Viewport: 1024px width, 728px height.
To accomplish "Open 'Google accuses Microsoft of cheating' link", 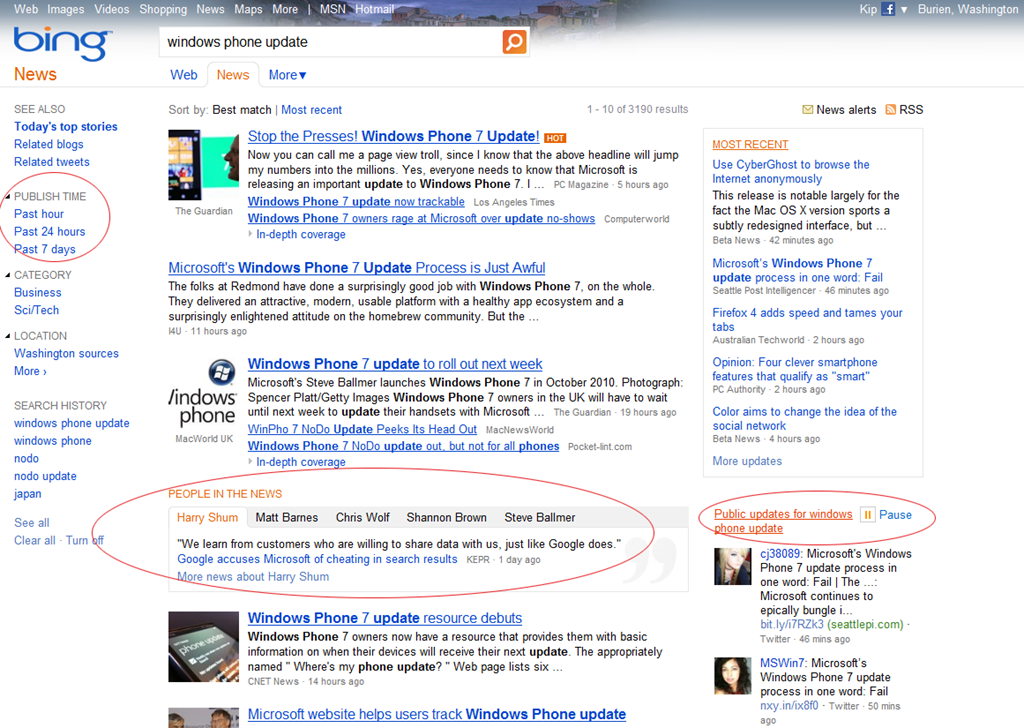I will click(317, 559).
